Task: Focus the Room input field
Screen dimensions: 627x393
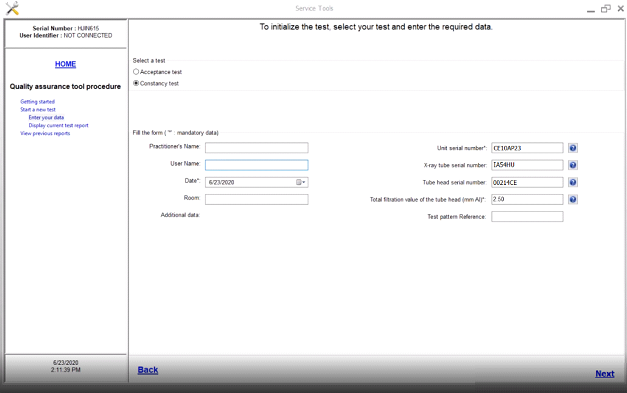Action: (257, 199)
